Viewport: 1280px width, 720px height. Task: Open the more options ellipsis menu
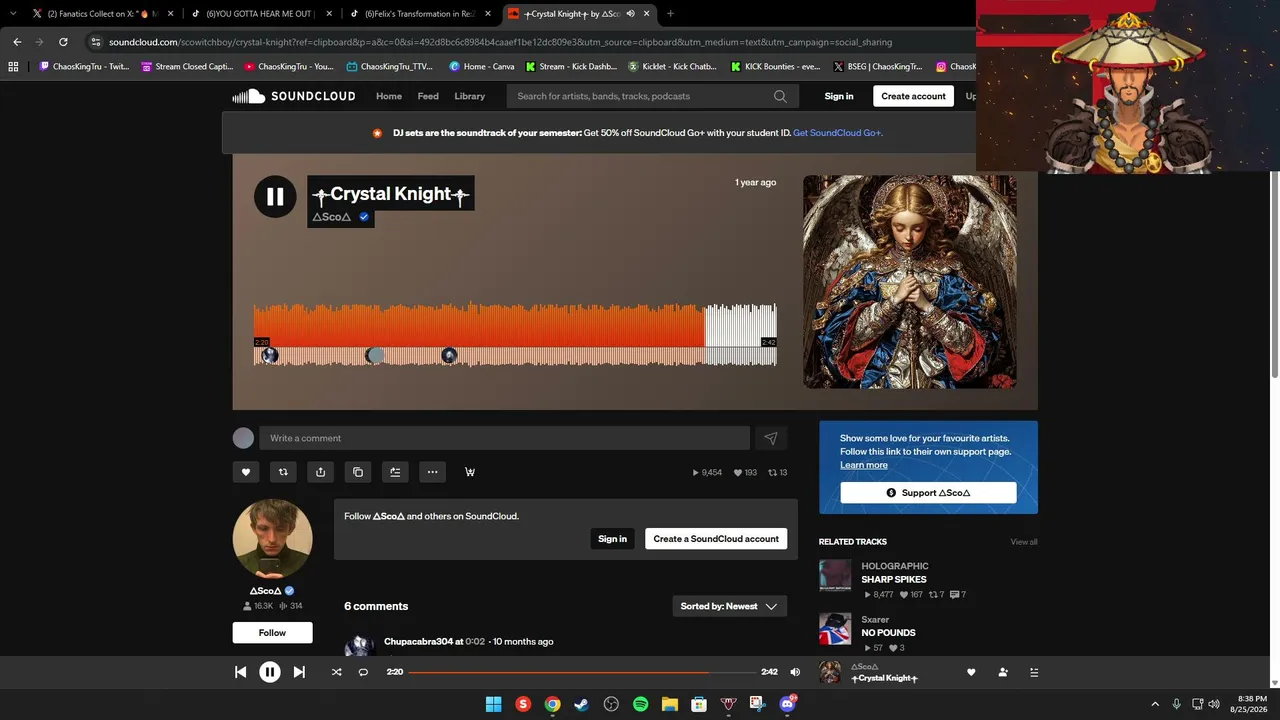432,472
